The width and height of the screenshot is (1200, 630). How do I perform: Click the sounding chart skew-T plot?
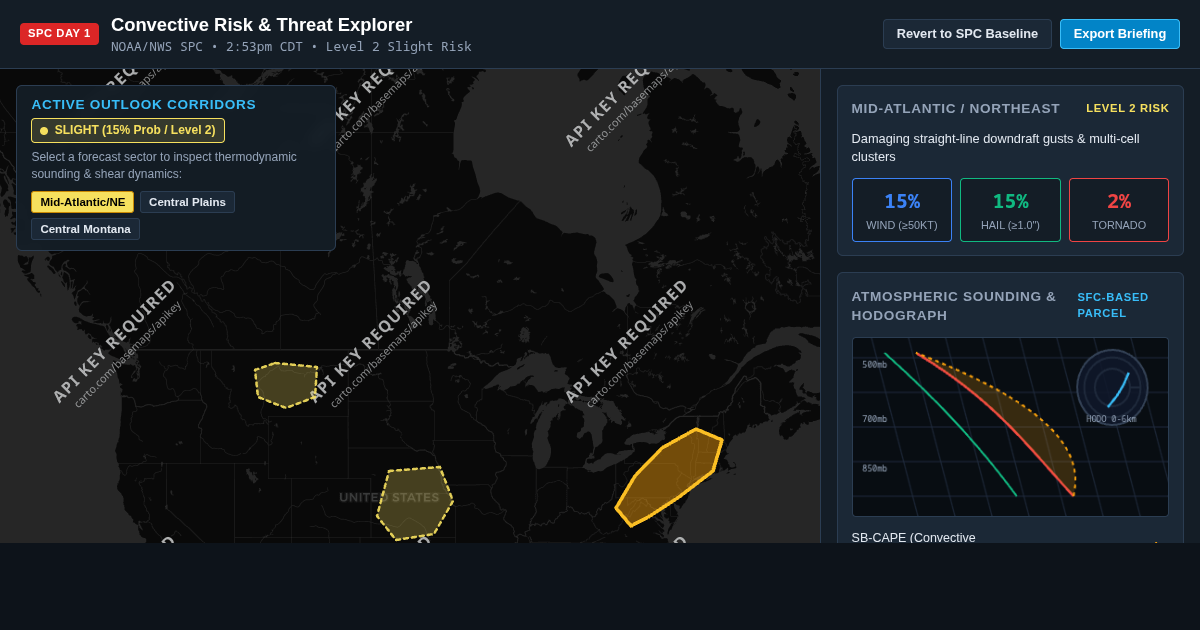point(1010,427)
